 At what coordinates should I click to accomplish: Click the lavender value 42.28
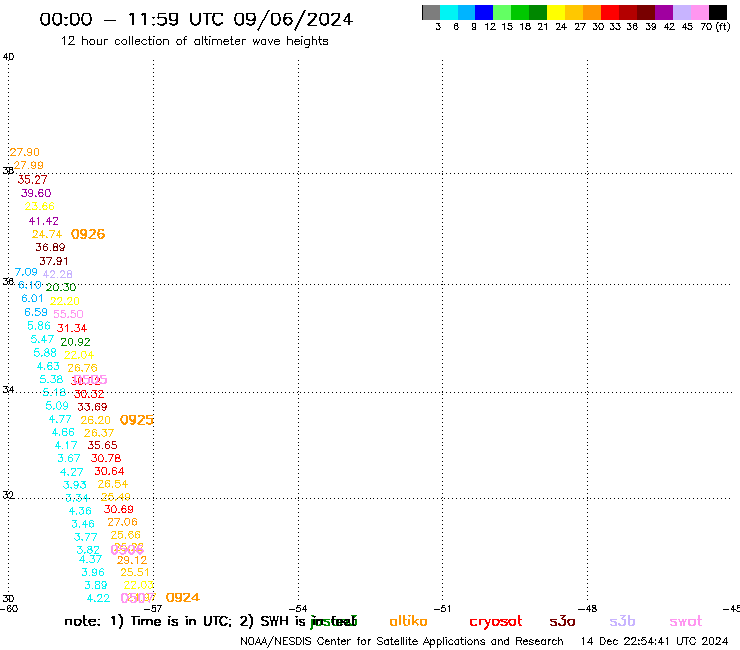coord(58,274)
